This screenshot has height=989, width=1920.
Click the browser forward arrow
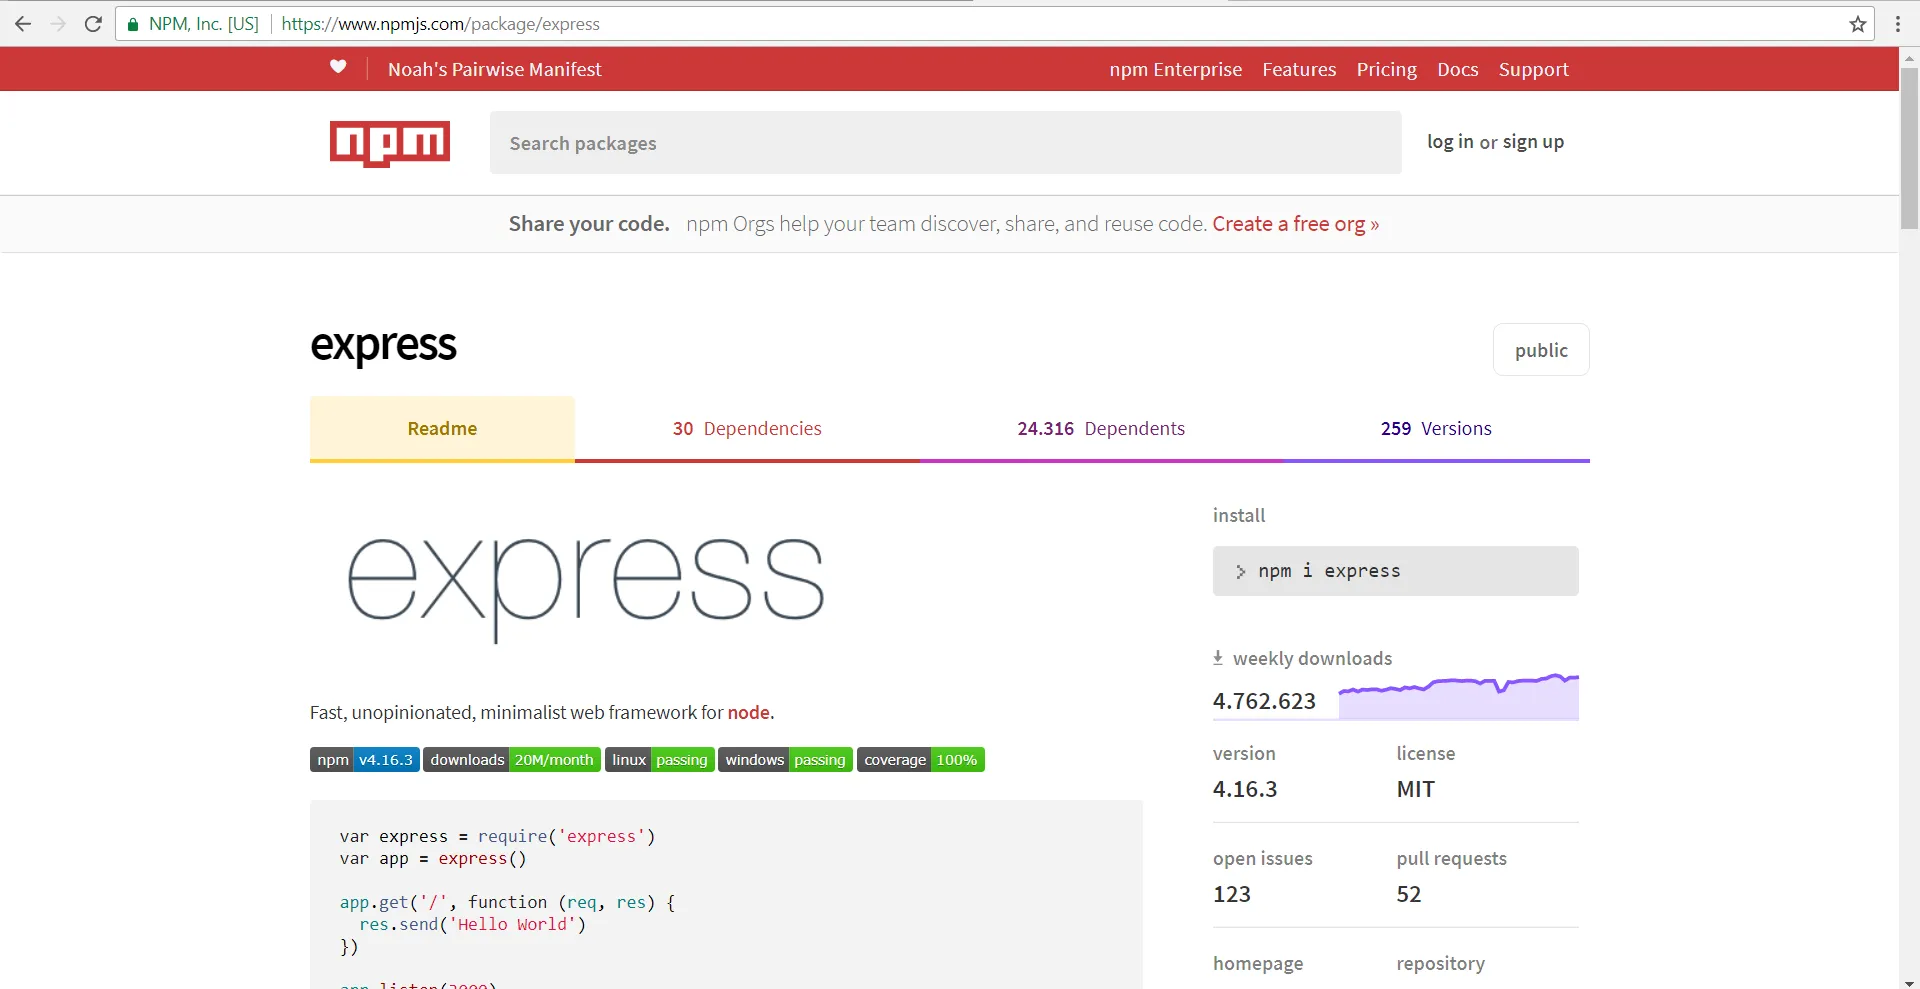[58, 24]
